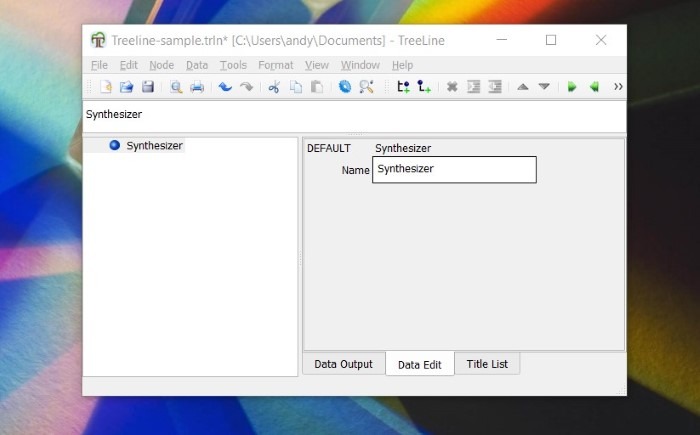
Task: Click the green Next Selection arrow icon
Action: (572, 87)
